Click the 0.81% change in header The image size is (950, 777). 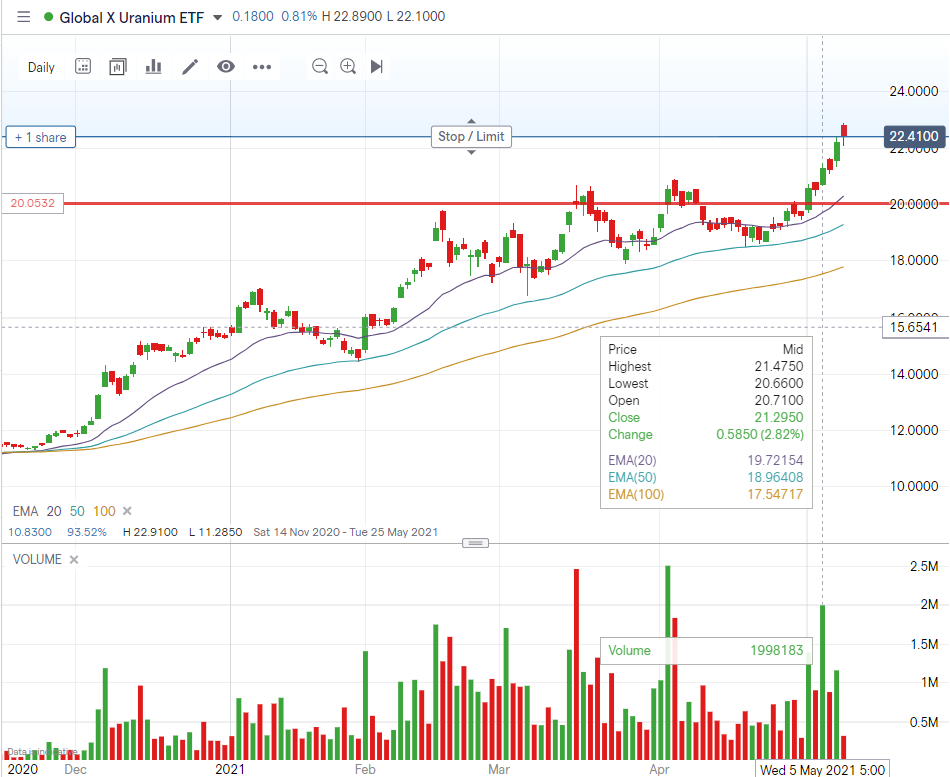[x=299, y=16]
